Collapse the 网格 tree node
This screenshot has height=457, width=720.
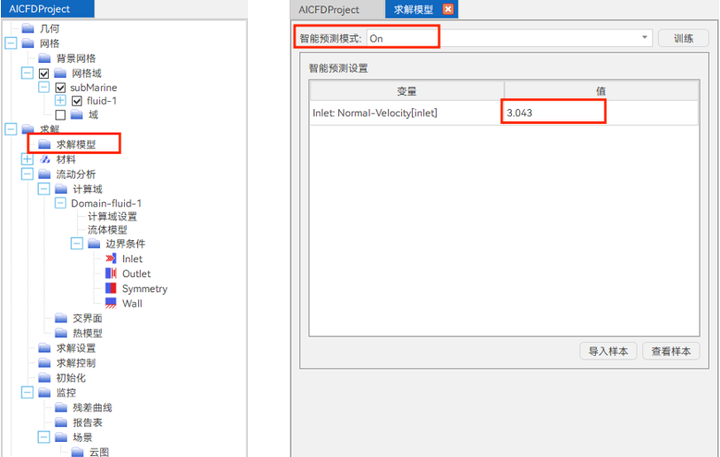coord(11,43)
